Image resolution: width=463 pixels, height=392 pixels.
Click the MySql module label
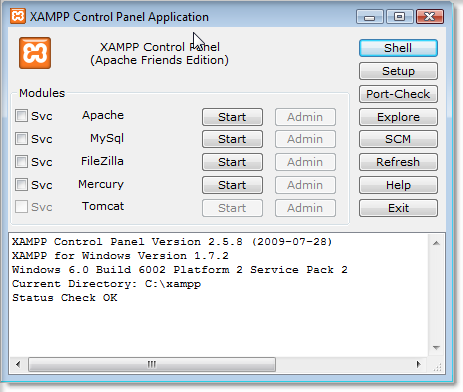pyautogui.click(x=107, y=138)
